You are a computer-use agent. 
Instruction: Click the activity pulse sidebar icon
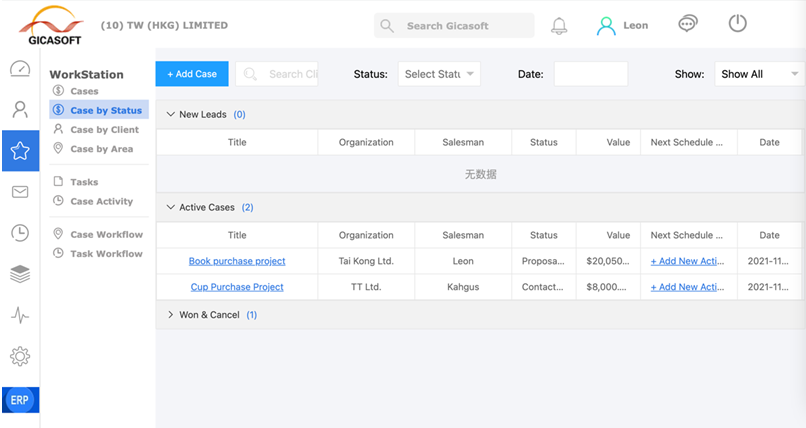(x=20, y=315)
